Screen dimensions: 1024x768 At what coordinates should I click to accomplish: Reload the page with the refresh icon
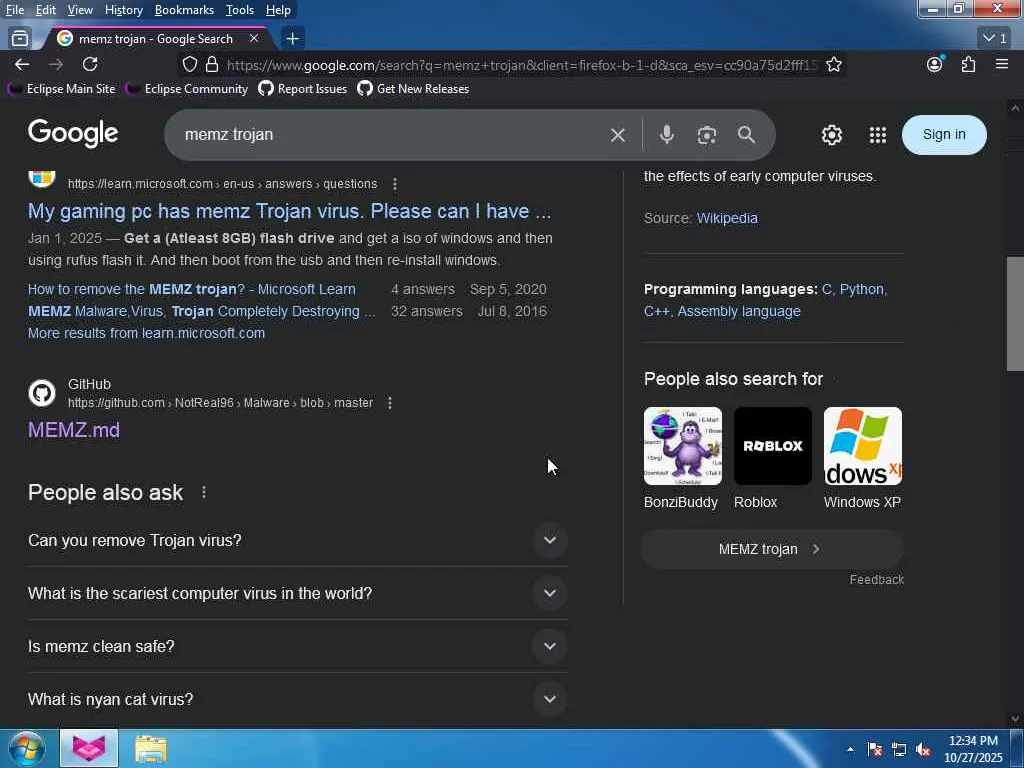pyautogui.click(x=90, y=64)
